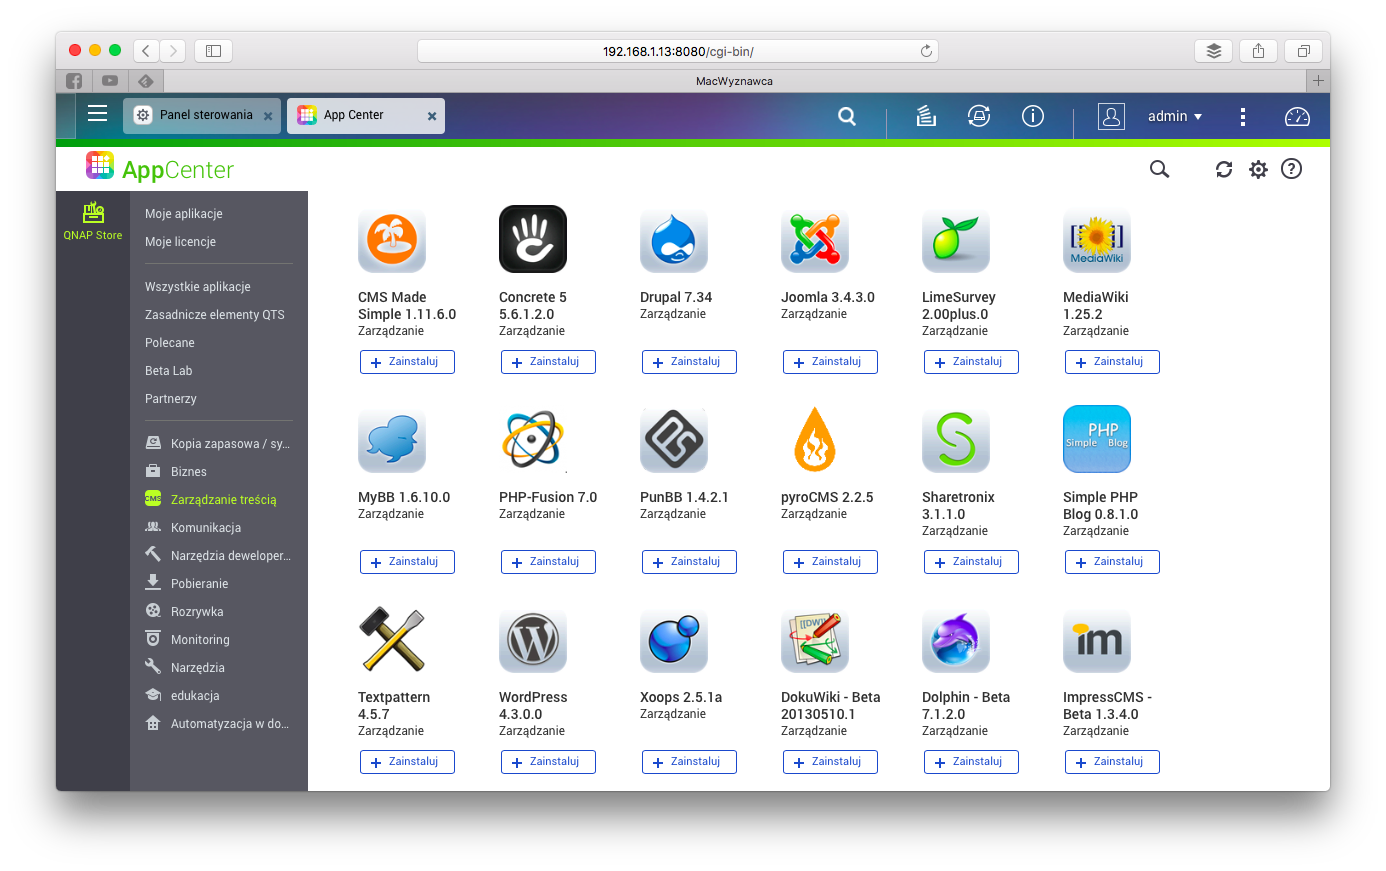Viewport: 1386px width, 871px height.
Task: Select Zasadnicze elementy QTS category
Action: pos(215,315)
